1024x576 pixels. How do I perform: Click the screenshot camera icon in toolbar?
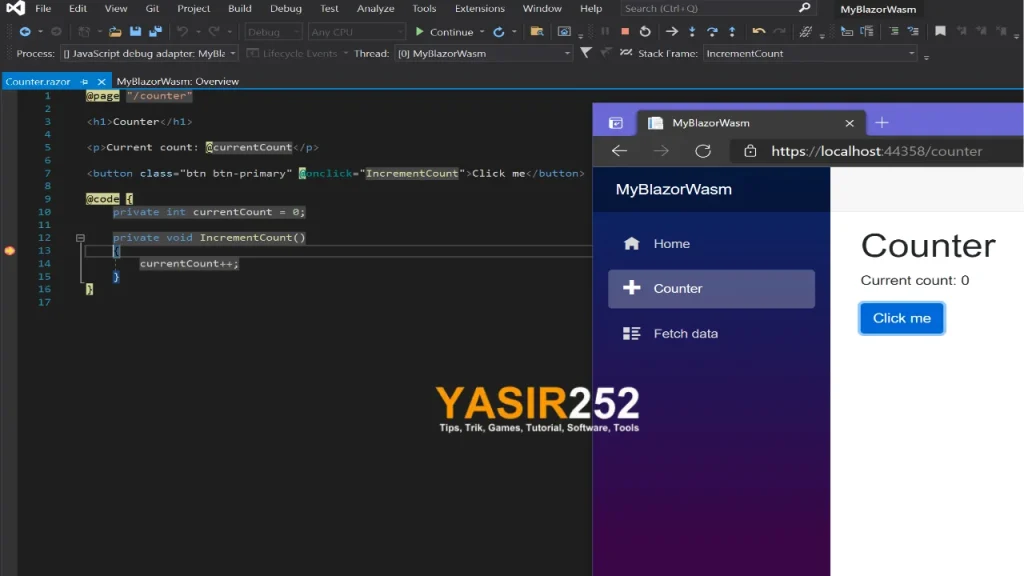(x=564, y=31)
